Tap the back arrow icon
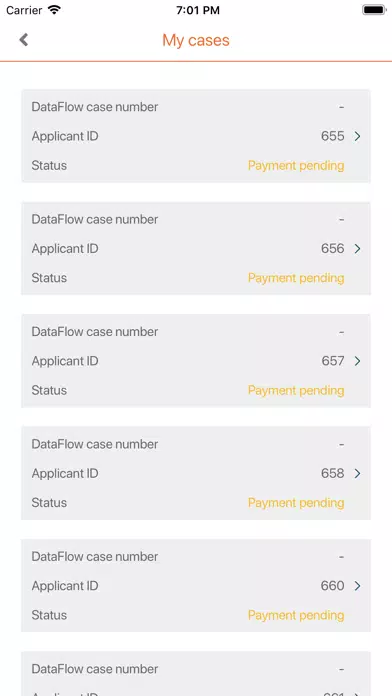392x696 pixels. pyautogui.click(x=24, y=40)
